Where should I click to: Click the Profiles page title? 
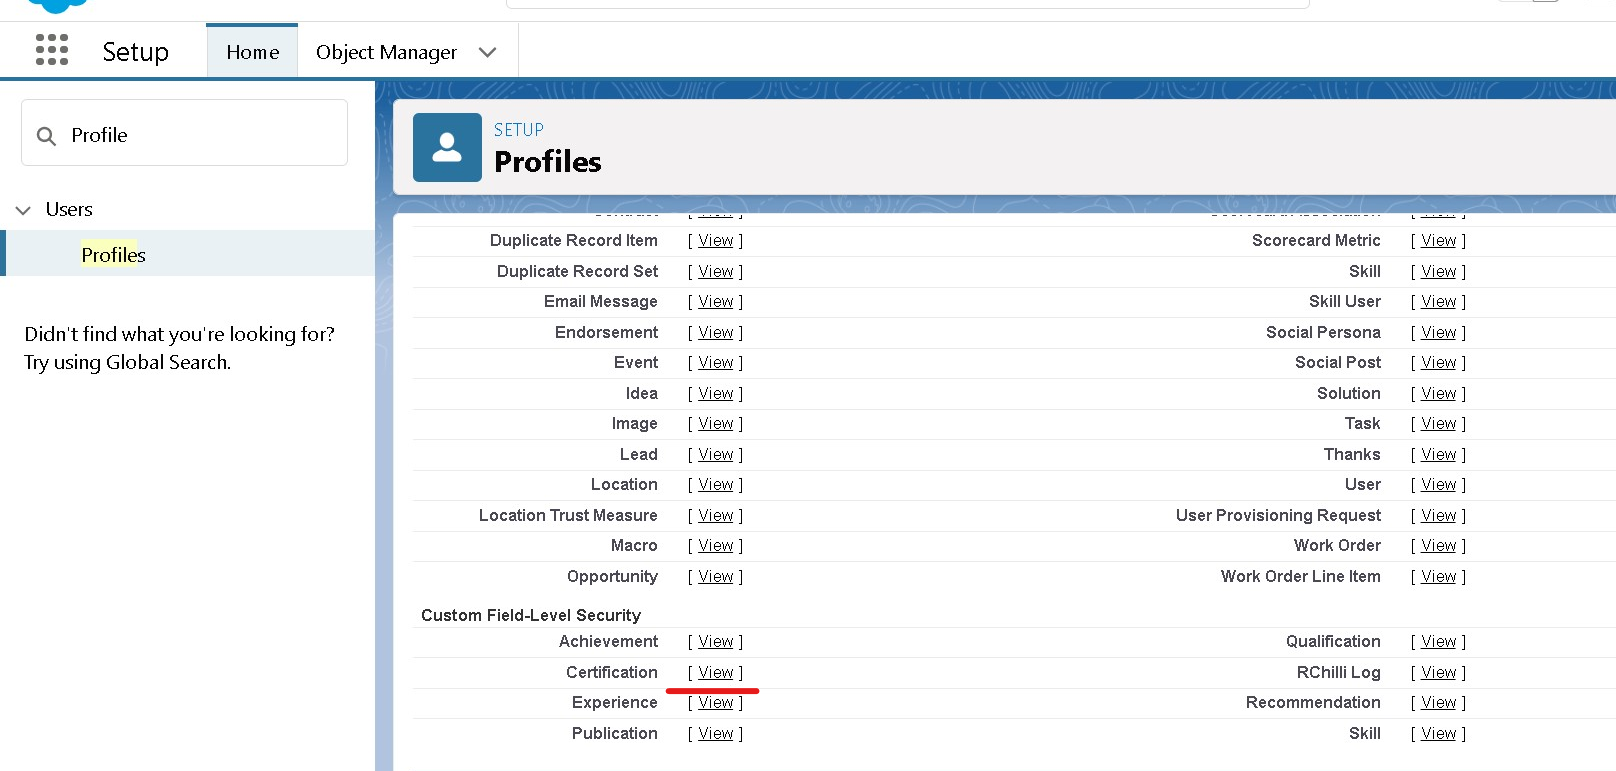click(x=548, y=162)
